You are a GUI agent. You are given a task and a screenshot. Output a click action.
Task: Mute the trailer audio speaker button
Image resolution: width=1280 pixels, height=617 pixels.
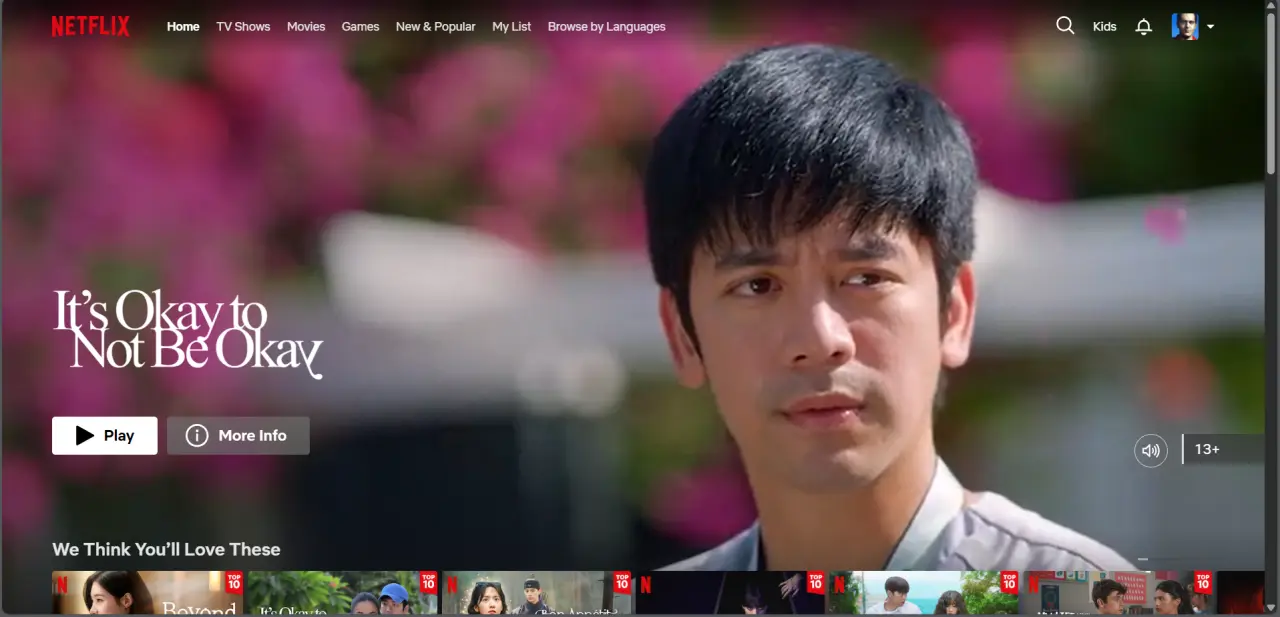pyautogui.click(x=1151, y=450)
